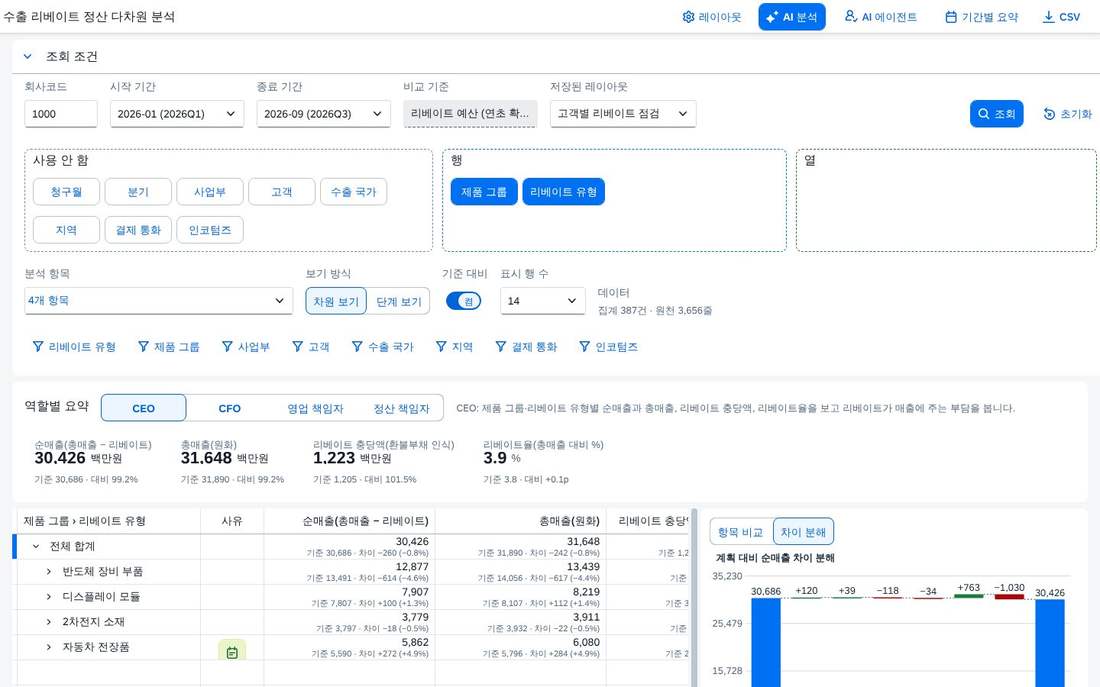
Task: Open the 표시 행 수 dropdown
Action: click(542, 300)
